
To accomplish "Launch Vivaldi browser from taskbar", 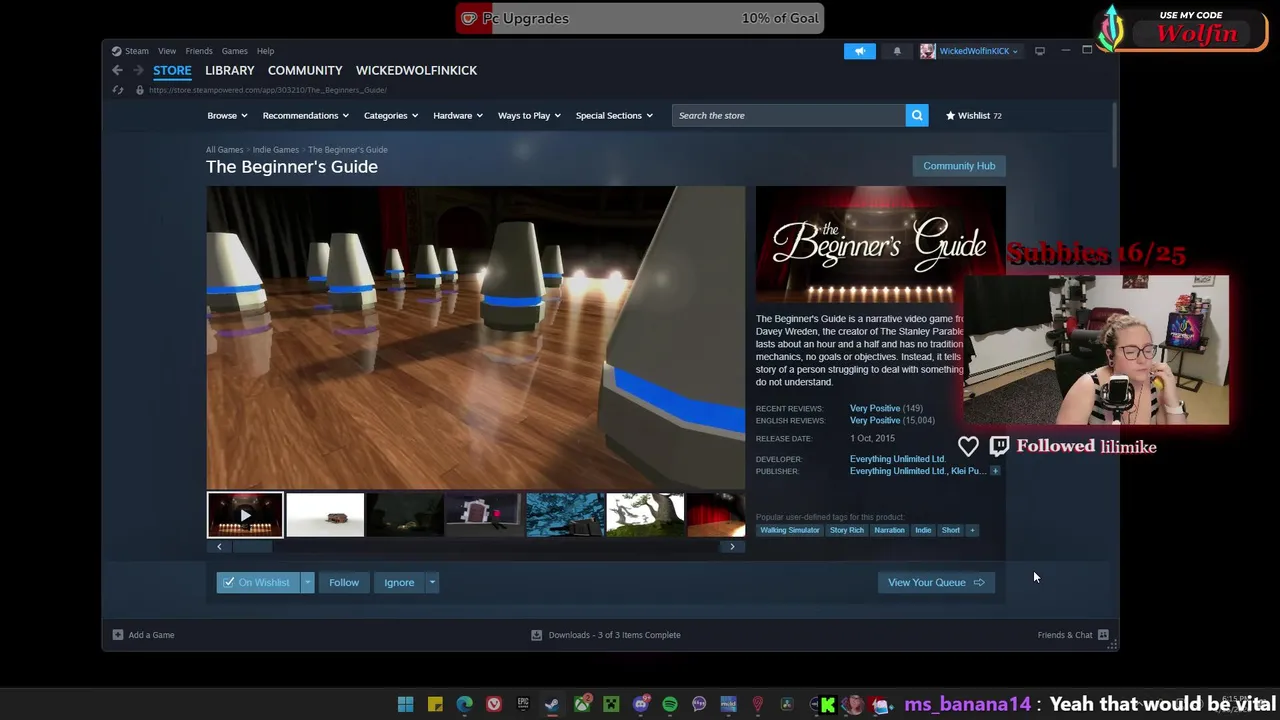I will (x=494, y=705).
